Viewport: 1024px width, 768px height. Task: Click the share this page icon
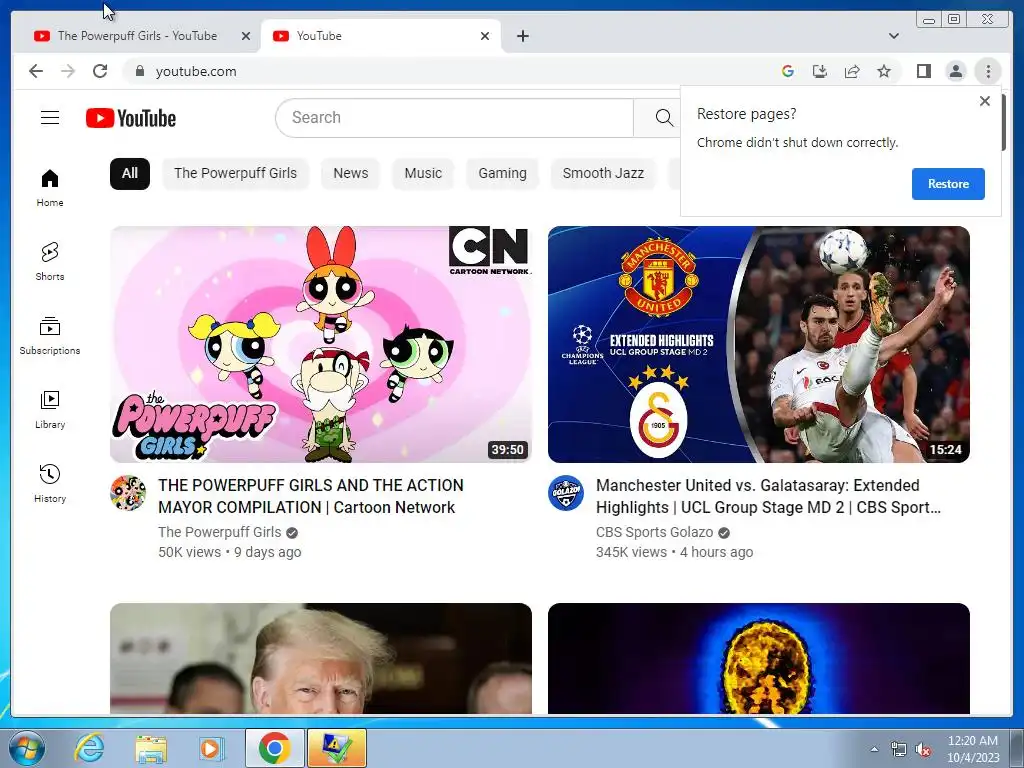[x=852, y=71]
